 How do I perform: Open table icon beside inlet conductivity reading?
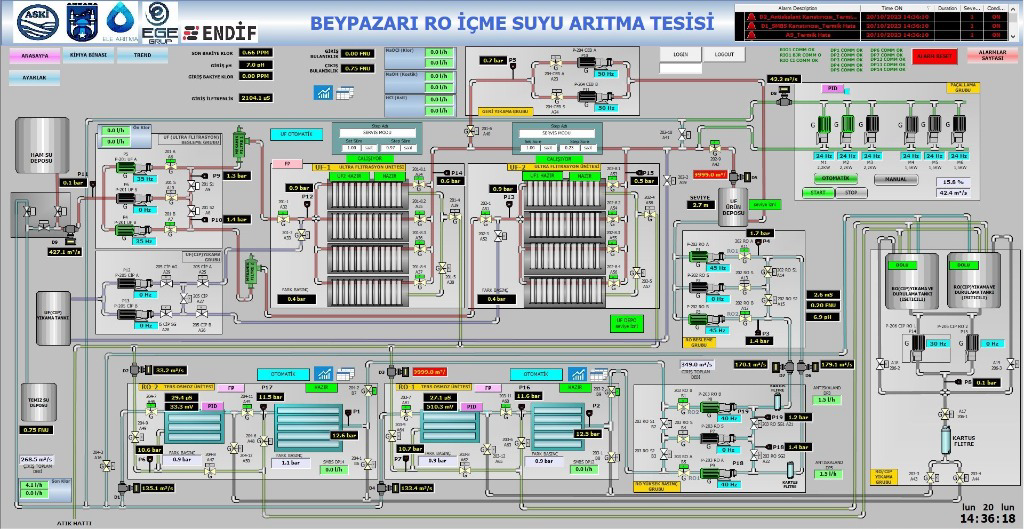click(344, 93)
